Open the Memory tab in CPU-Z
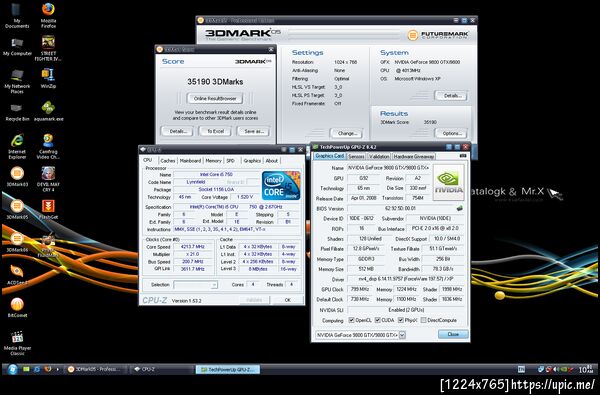The height and width of the screenshot is (395, 600). tap(213, 161)
